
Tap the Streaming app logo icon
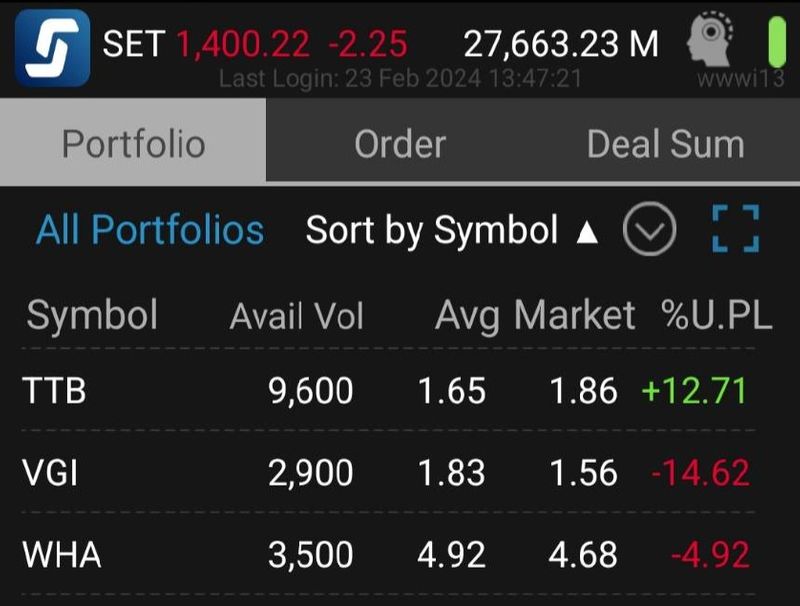tap(52, 47)
